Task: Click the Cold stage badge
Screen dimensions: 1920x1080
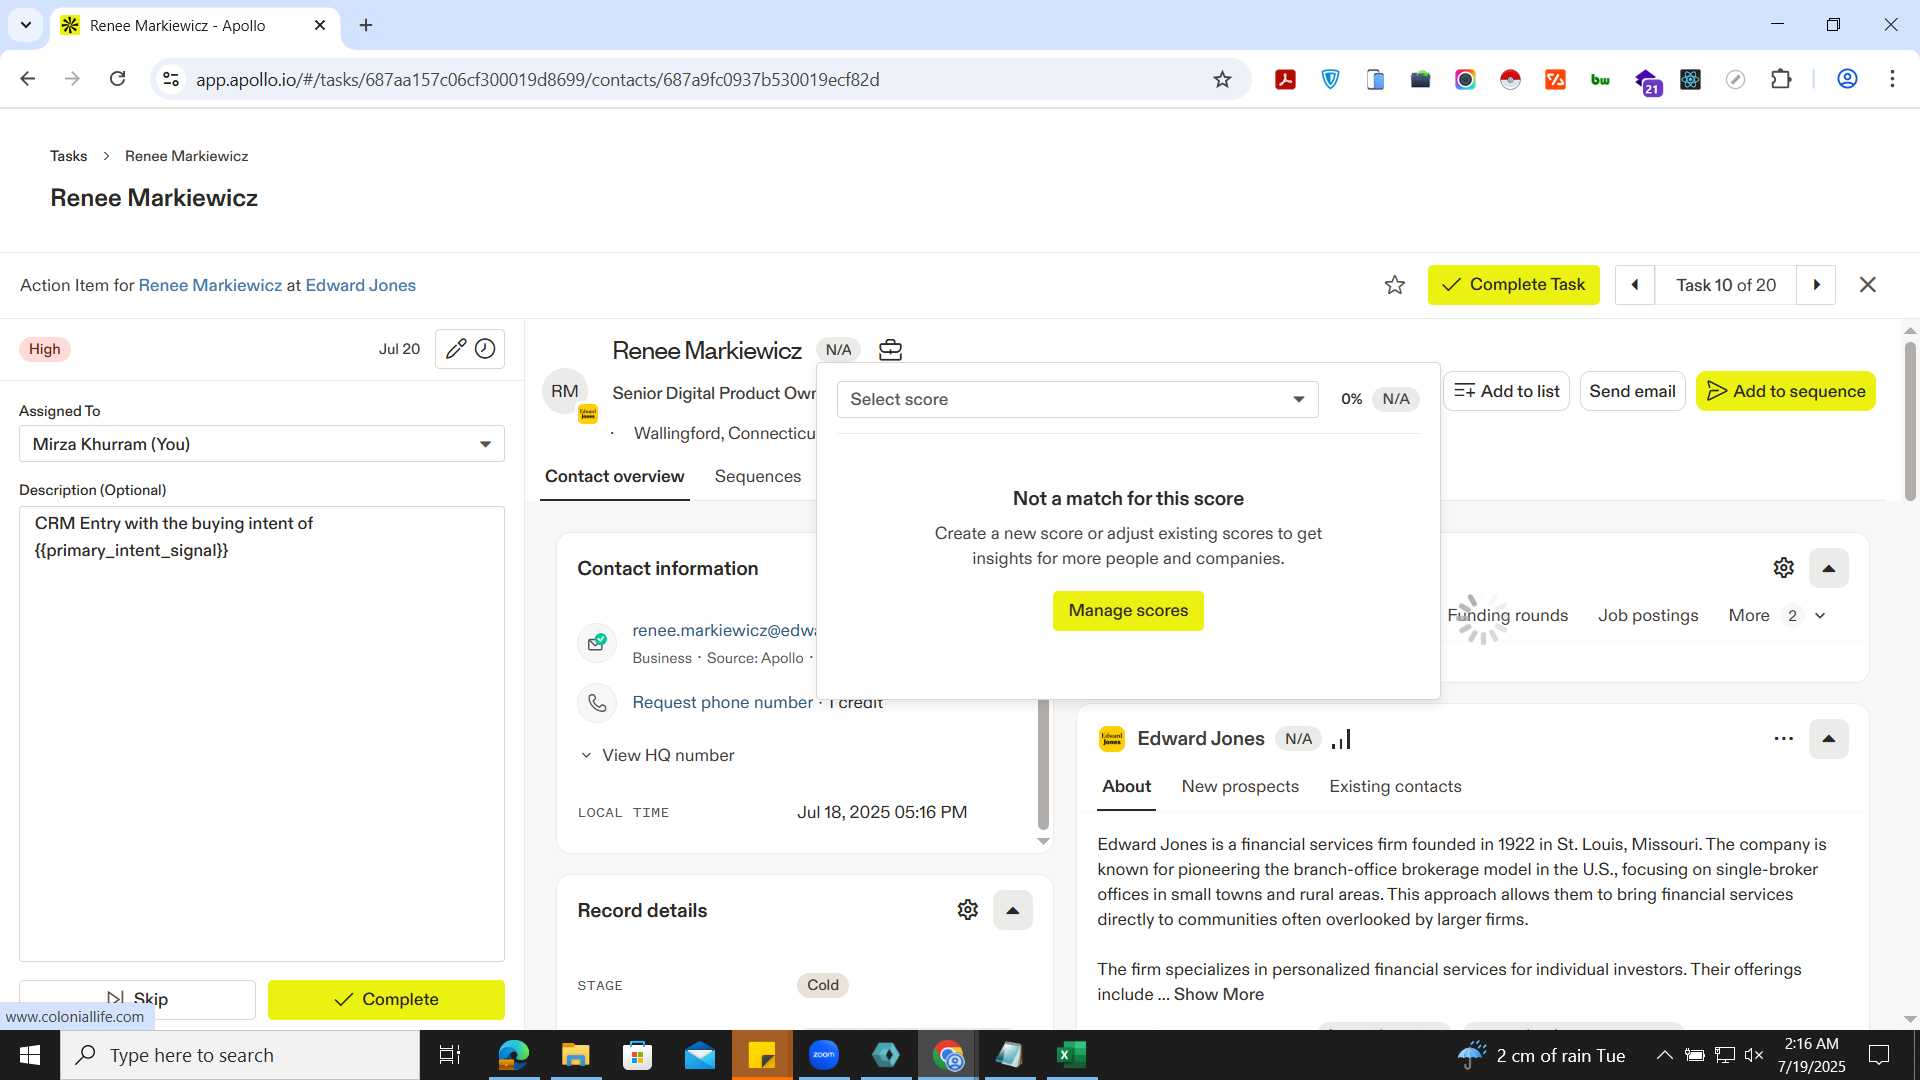Action: click(x=823, y=986)
